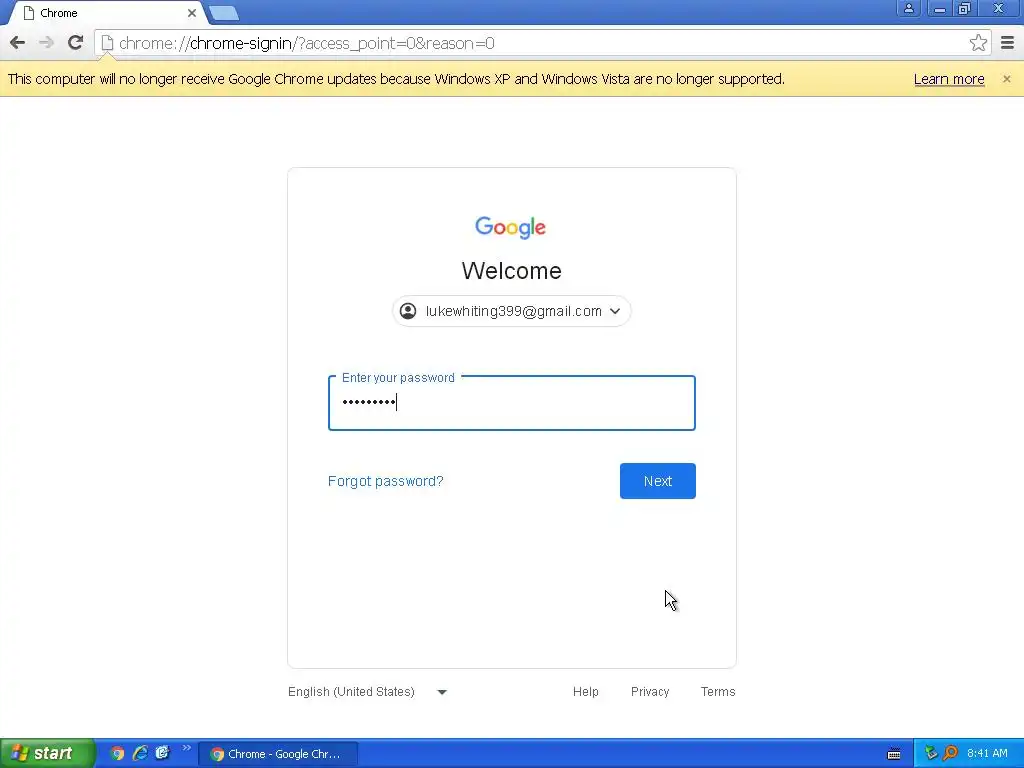Restore down the Chrome window
Viewport: 1024px width, 768px height.
(x=964, y=9)
